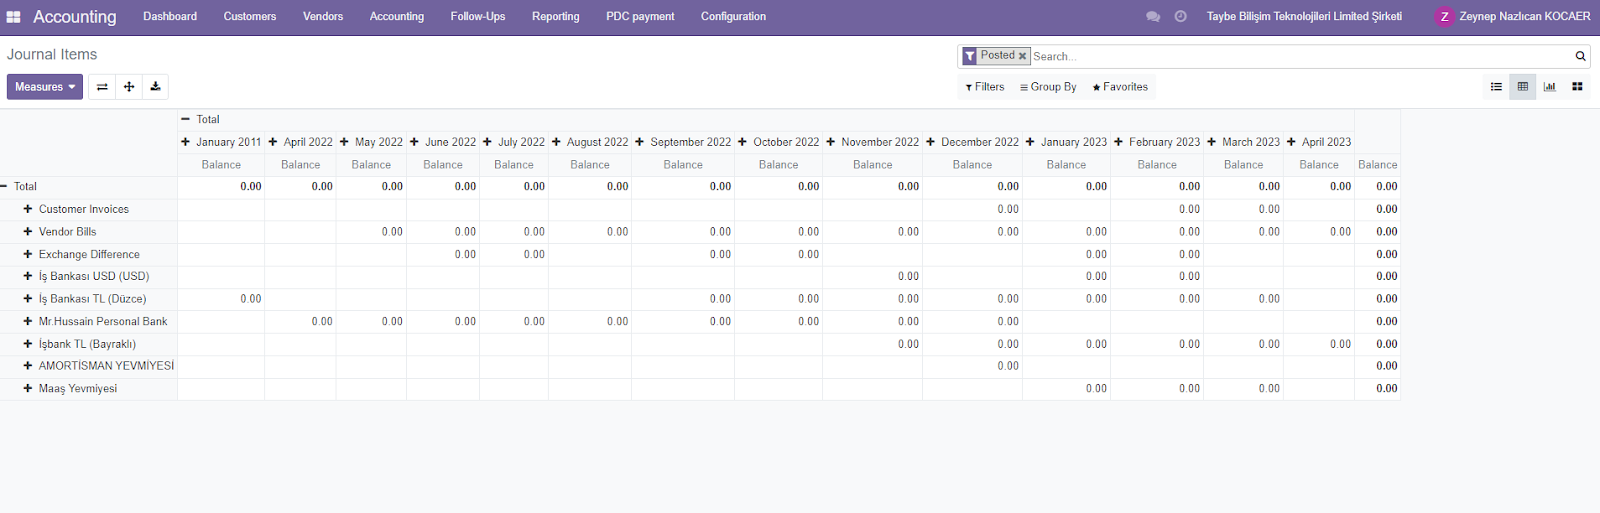Expand the January 2011 column

pyautogui.click(x=185, y=142)
